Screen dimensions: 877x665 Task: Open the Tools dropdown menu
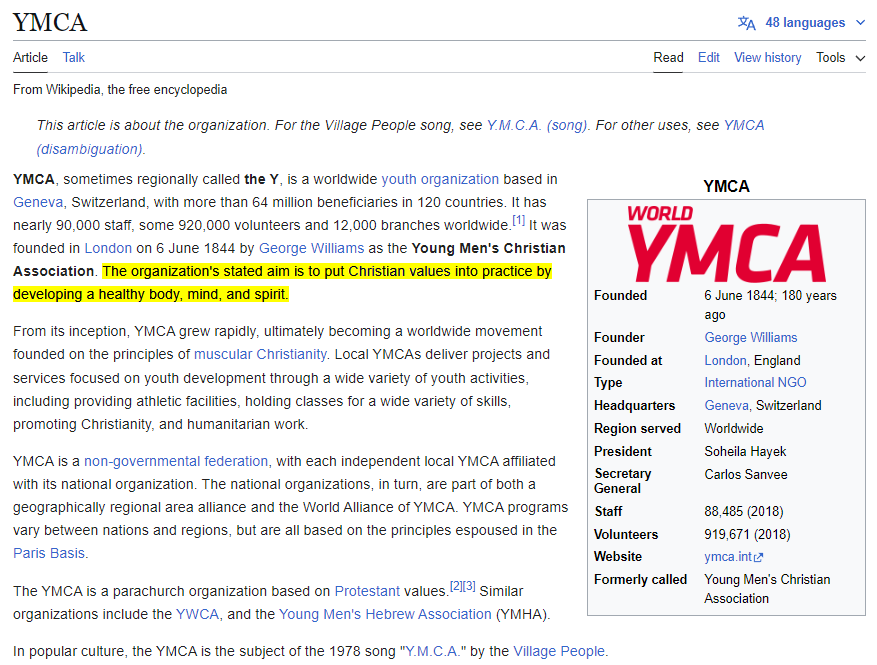pos(840,58)
